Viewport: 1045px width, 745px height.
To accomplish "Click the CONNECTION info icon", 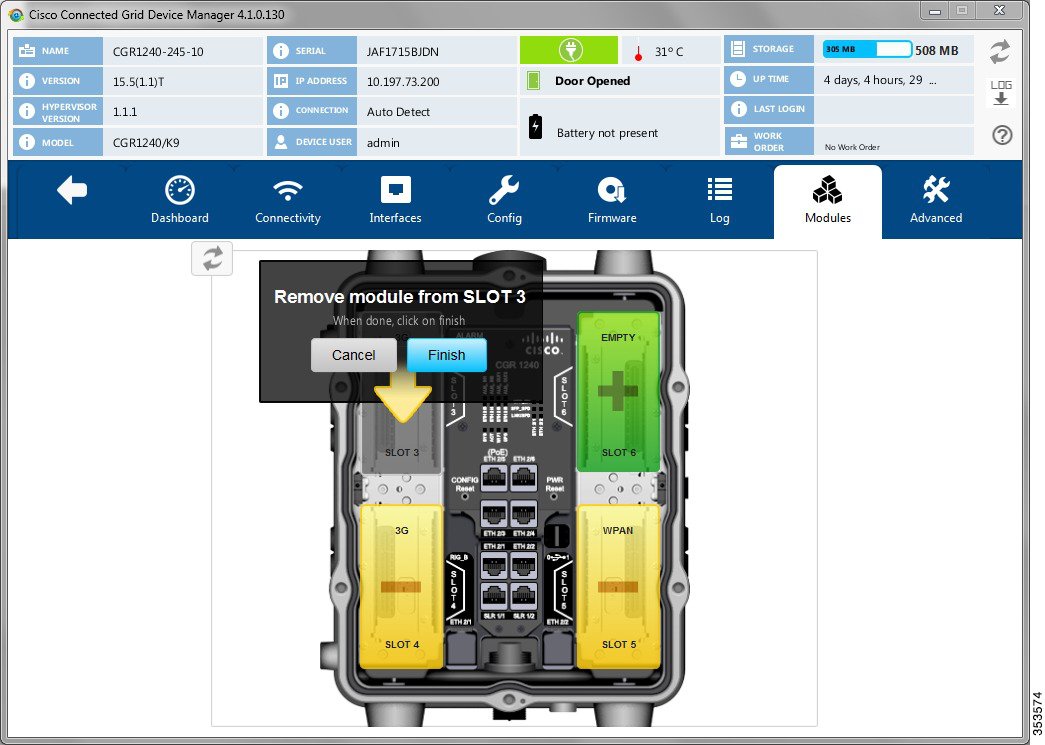I will (281, 111).
